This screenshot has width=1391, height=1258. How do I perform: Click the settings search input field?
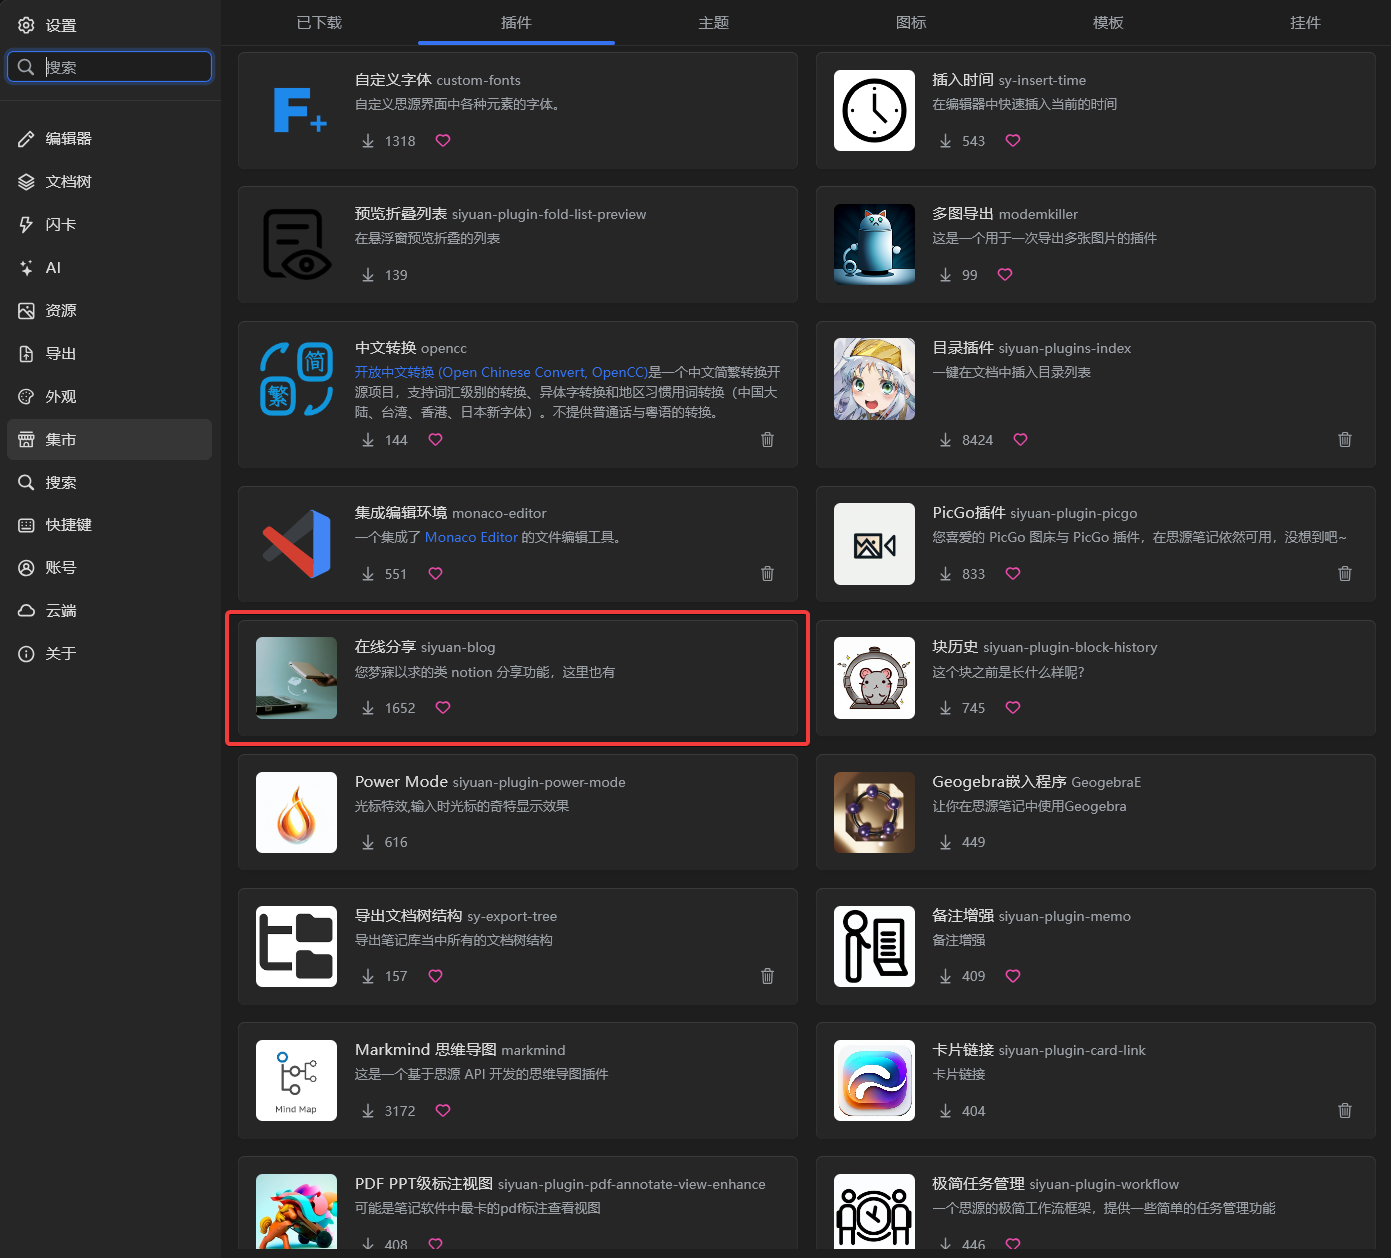[110, 67]
